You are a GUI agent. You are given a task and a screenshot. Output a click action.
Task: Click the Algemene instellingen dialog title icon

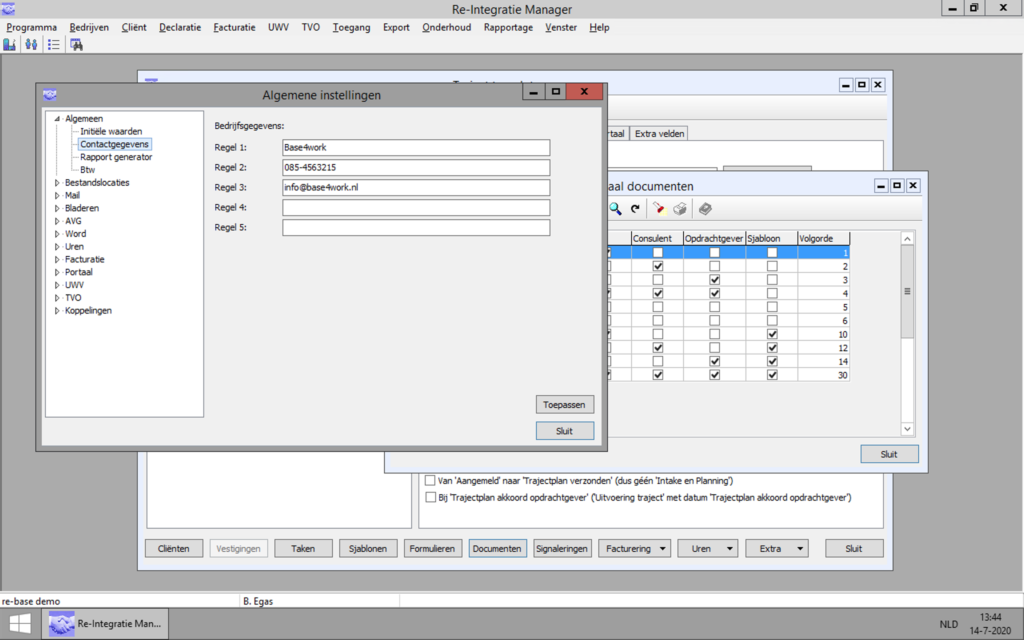point(50,95)
